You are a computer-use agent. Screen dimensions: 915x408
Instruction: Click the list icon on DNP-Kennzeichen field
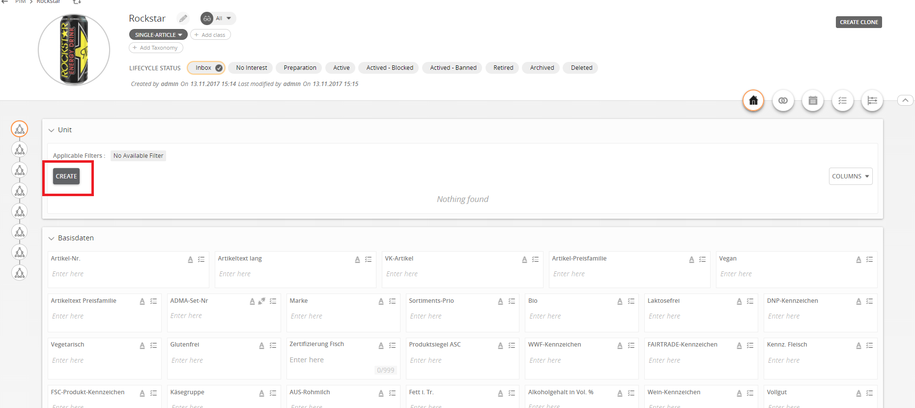[869, 301]
